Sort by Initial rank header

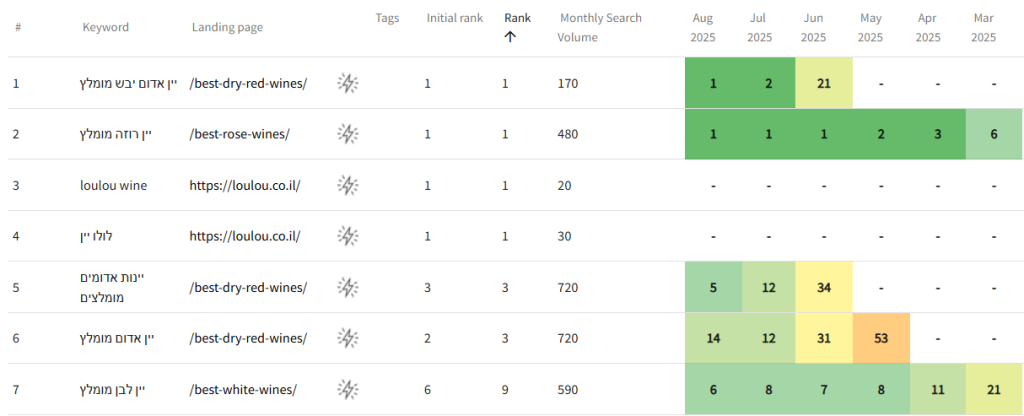454,18
